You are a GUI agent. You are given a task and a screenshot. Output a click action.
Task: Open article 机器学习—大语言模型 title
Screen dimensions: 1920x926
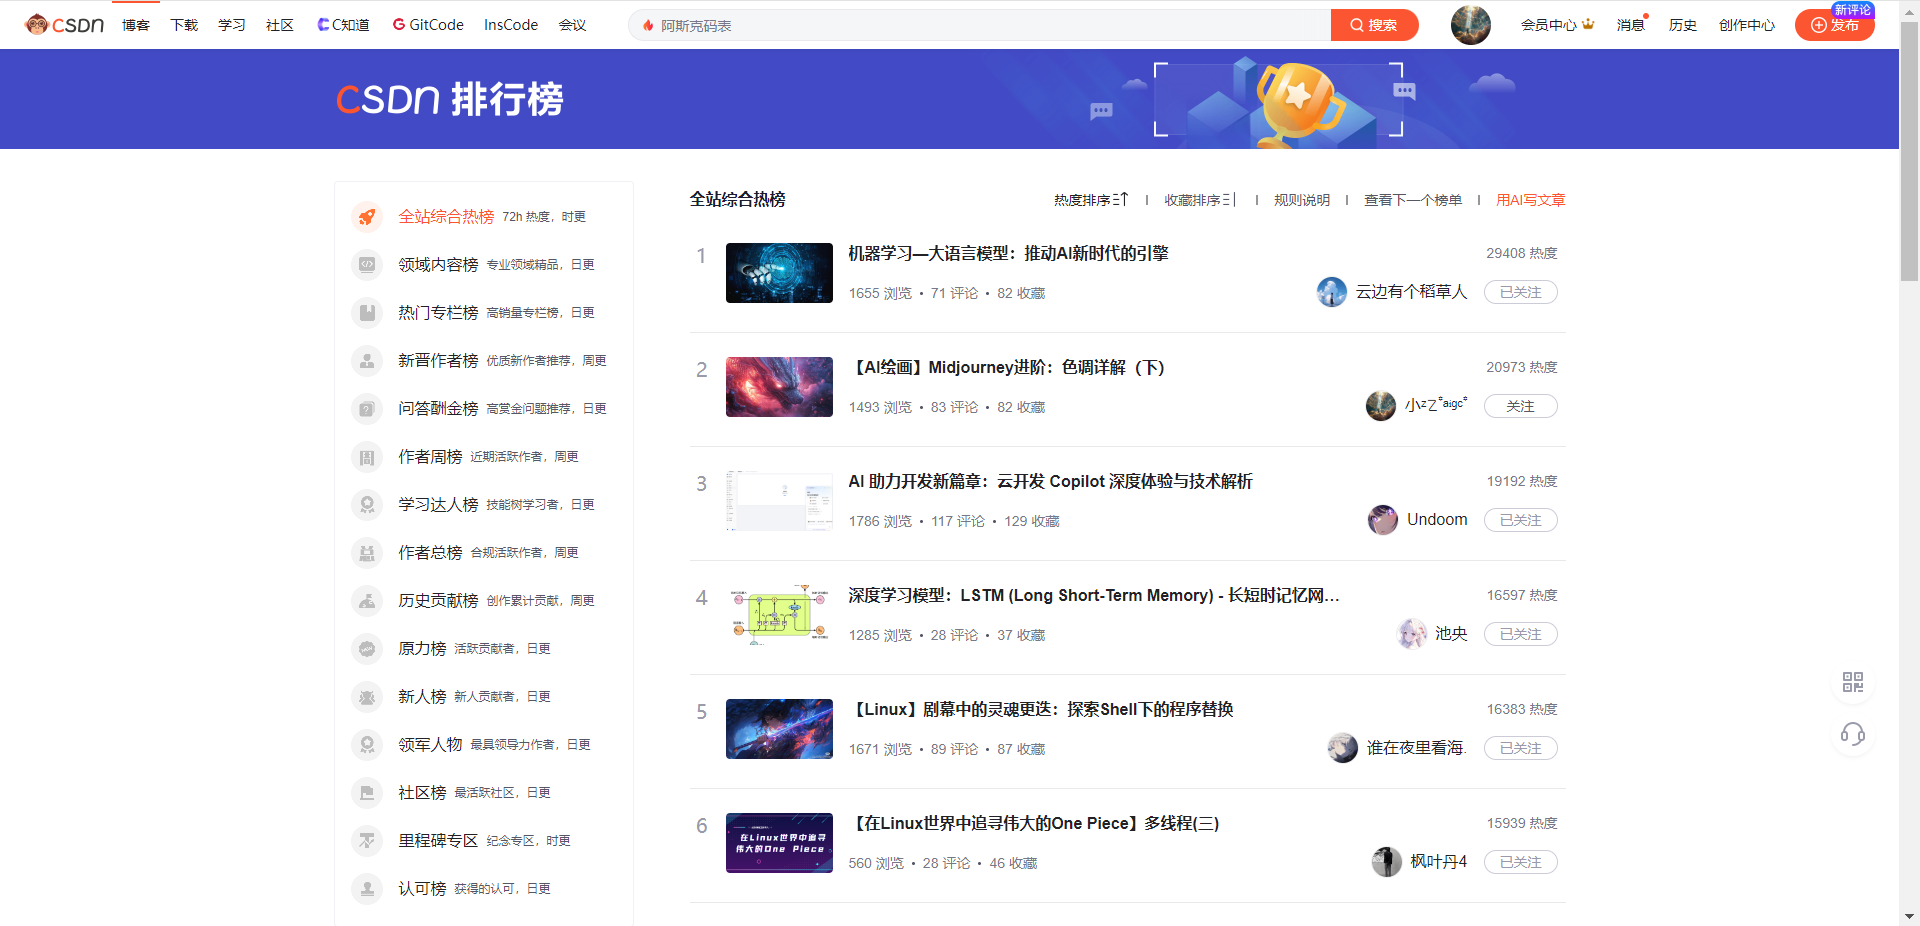coord(1008,254)
